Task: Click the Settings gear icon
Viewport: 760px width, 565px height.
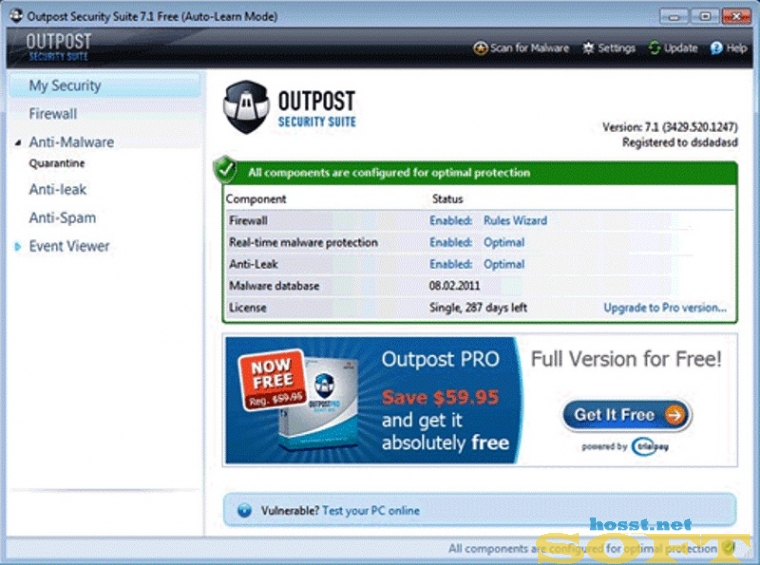Action: pyautogui.click(x=588, y=48)
